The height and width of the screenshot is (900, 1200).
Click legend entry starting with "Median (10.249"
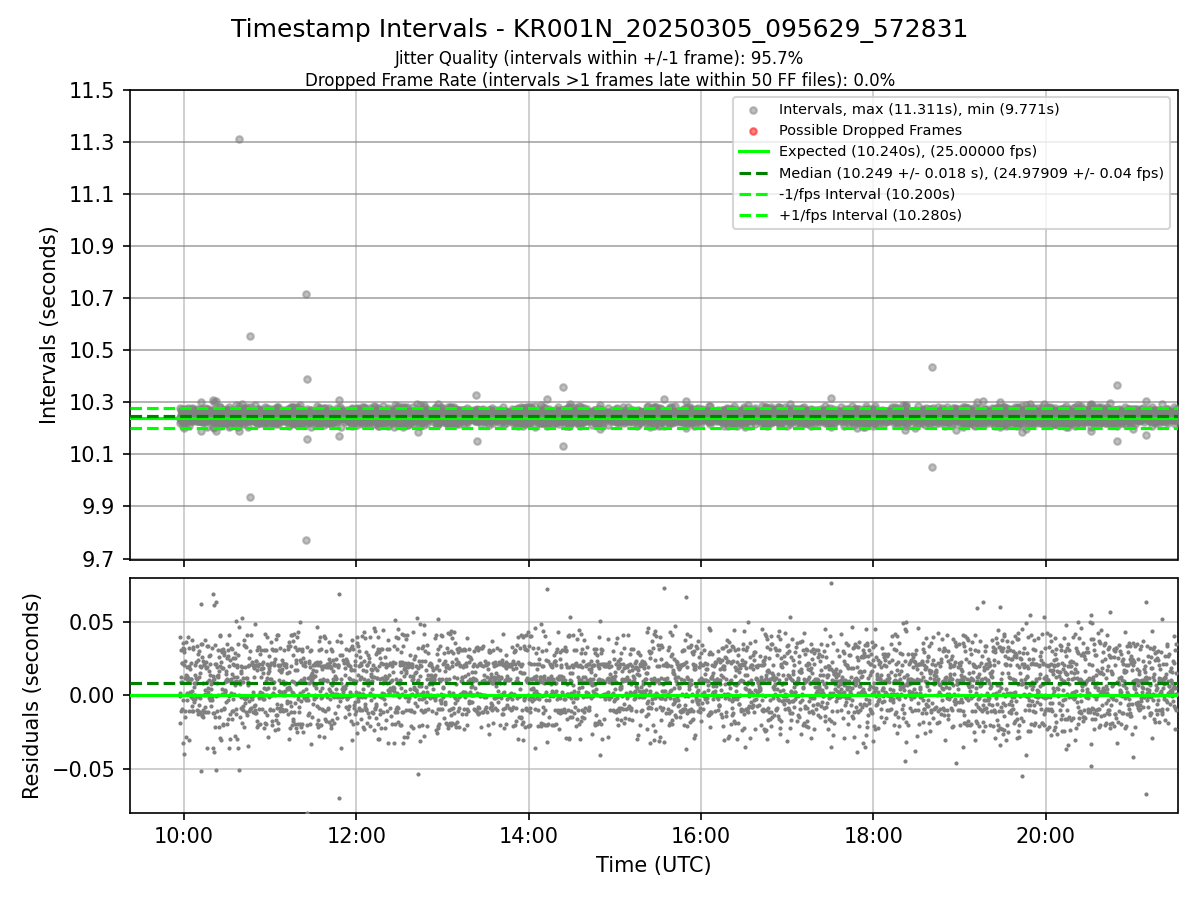[x=971, y=172]
